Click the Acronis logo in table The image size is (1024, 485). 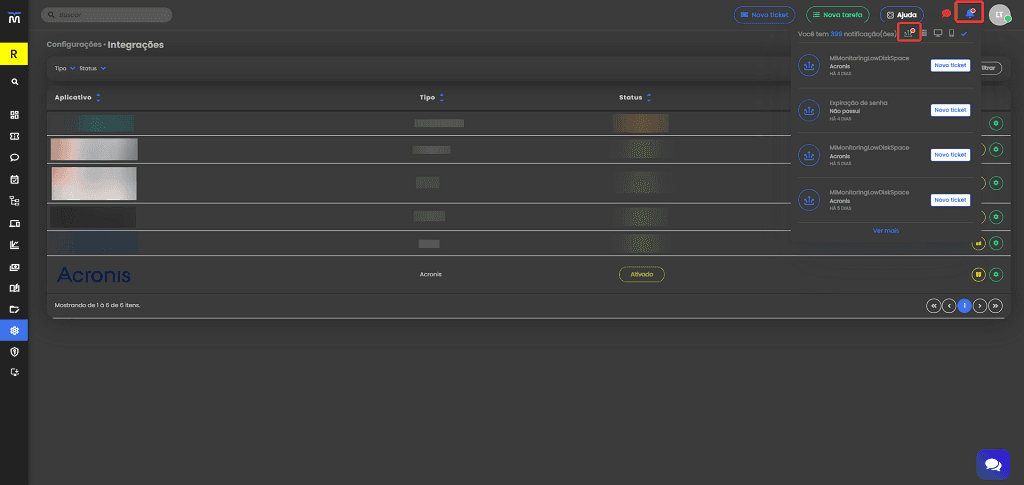(94, 275)
